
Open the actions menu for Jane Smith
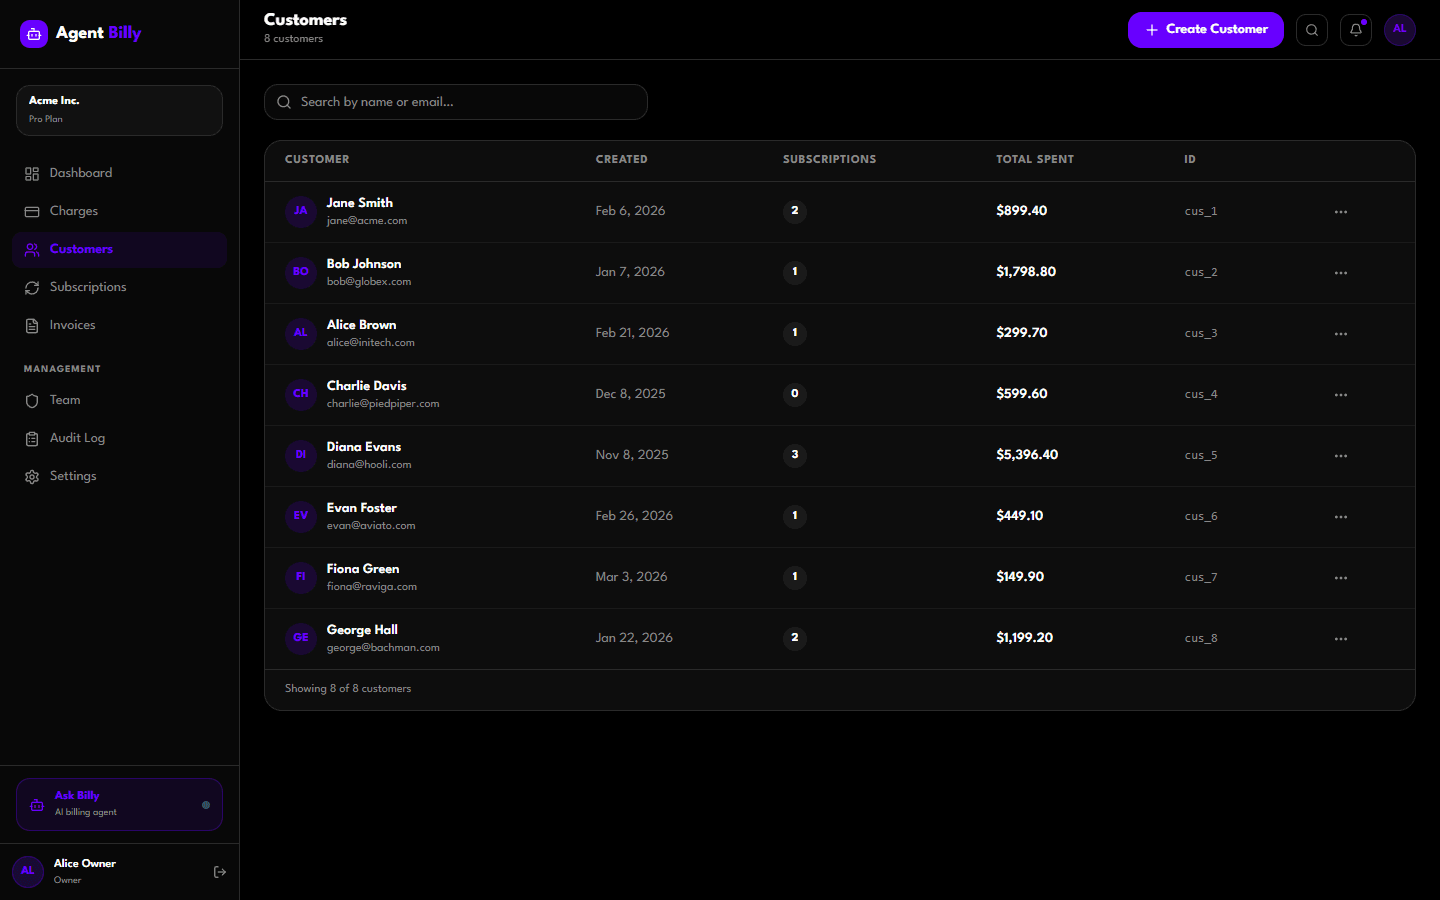tap(1340, 212)
